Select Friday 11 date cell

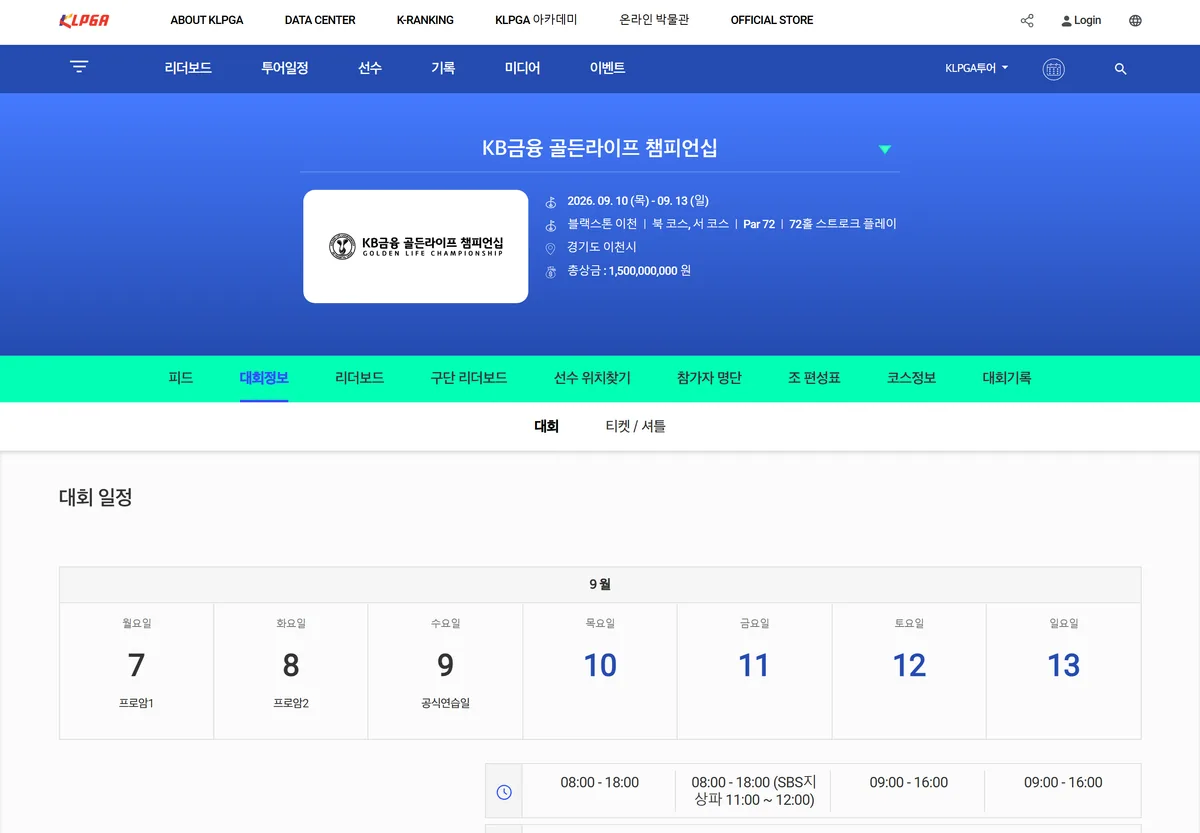point(754,671)
